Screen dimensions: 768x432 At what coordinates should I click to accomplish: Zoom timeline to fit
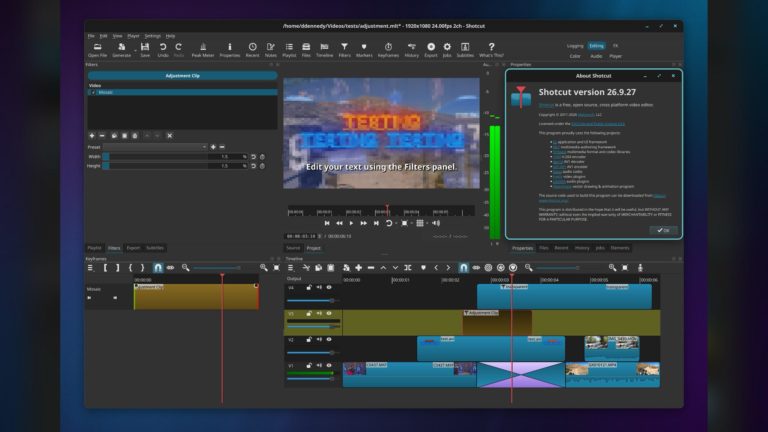pyautogui.click(x=625, y=267)
